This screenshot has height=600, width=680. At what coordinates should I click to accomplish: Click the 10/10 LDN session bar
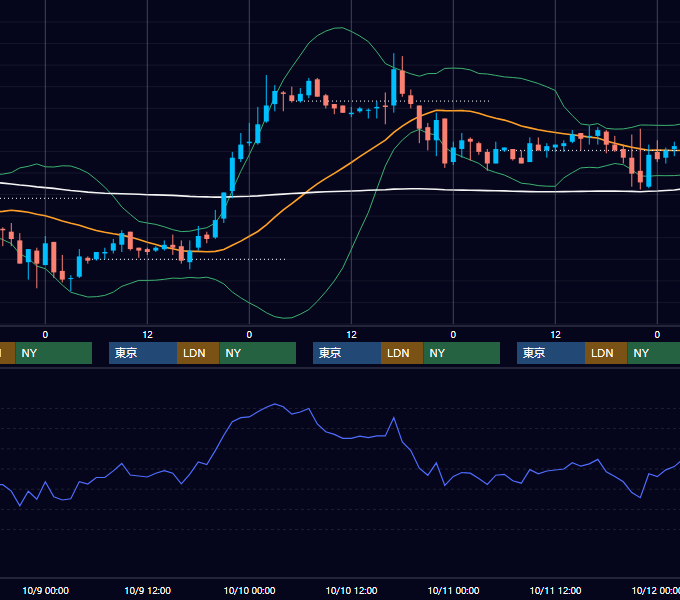click(x=402, y=353)
